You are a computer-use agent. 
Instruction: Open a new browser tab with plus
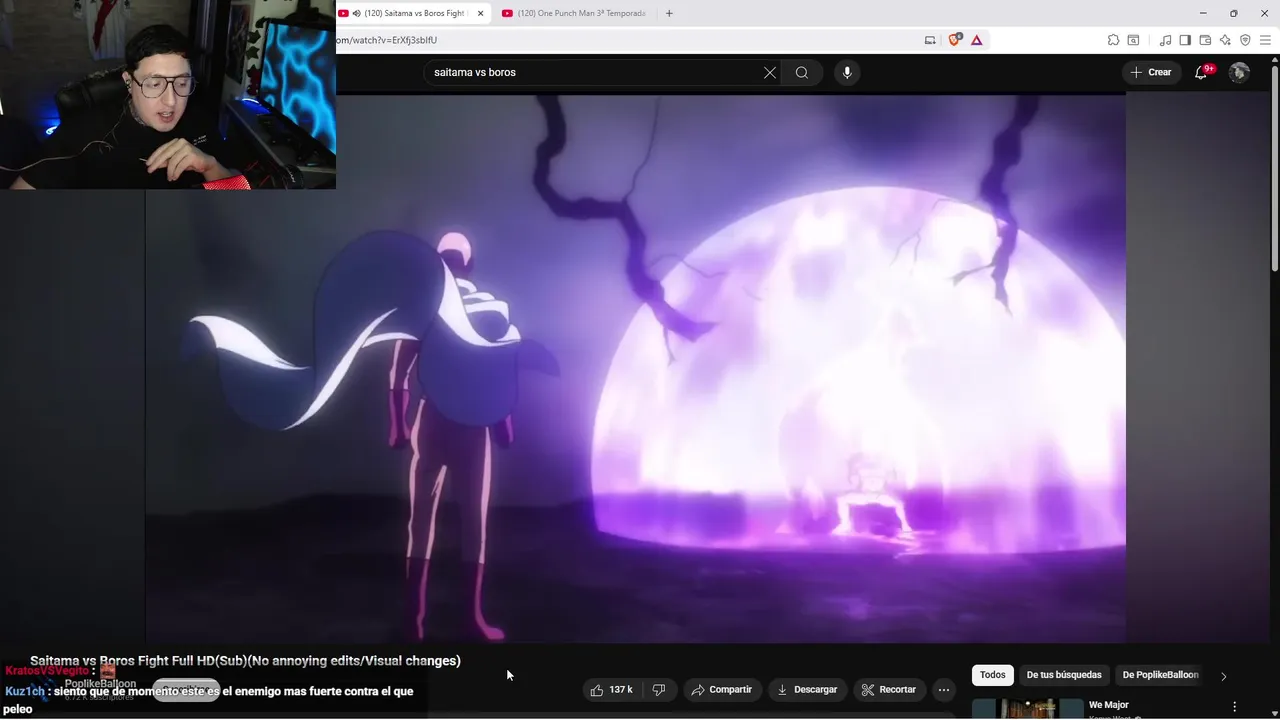669,13
